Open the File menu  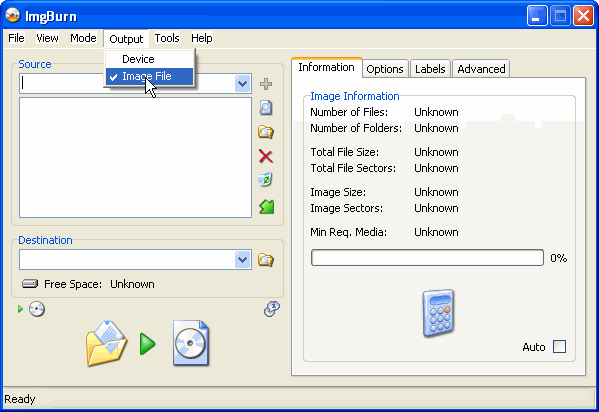(16, 38)
